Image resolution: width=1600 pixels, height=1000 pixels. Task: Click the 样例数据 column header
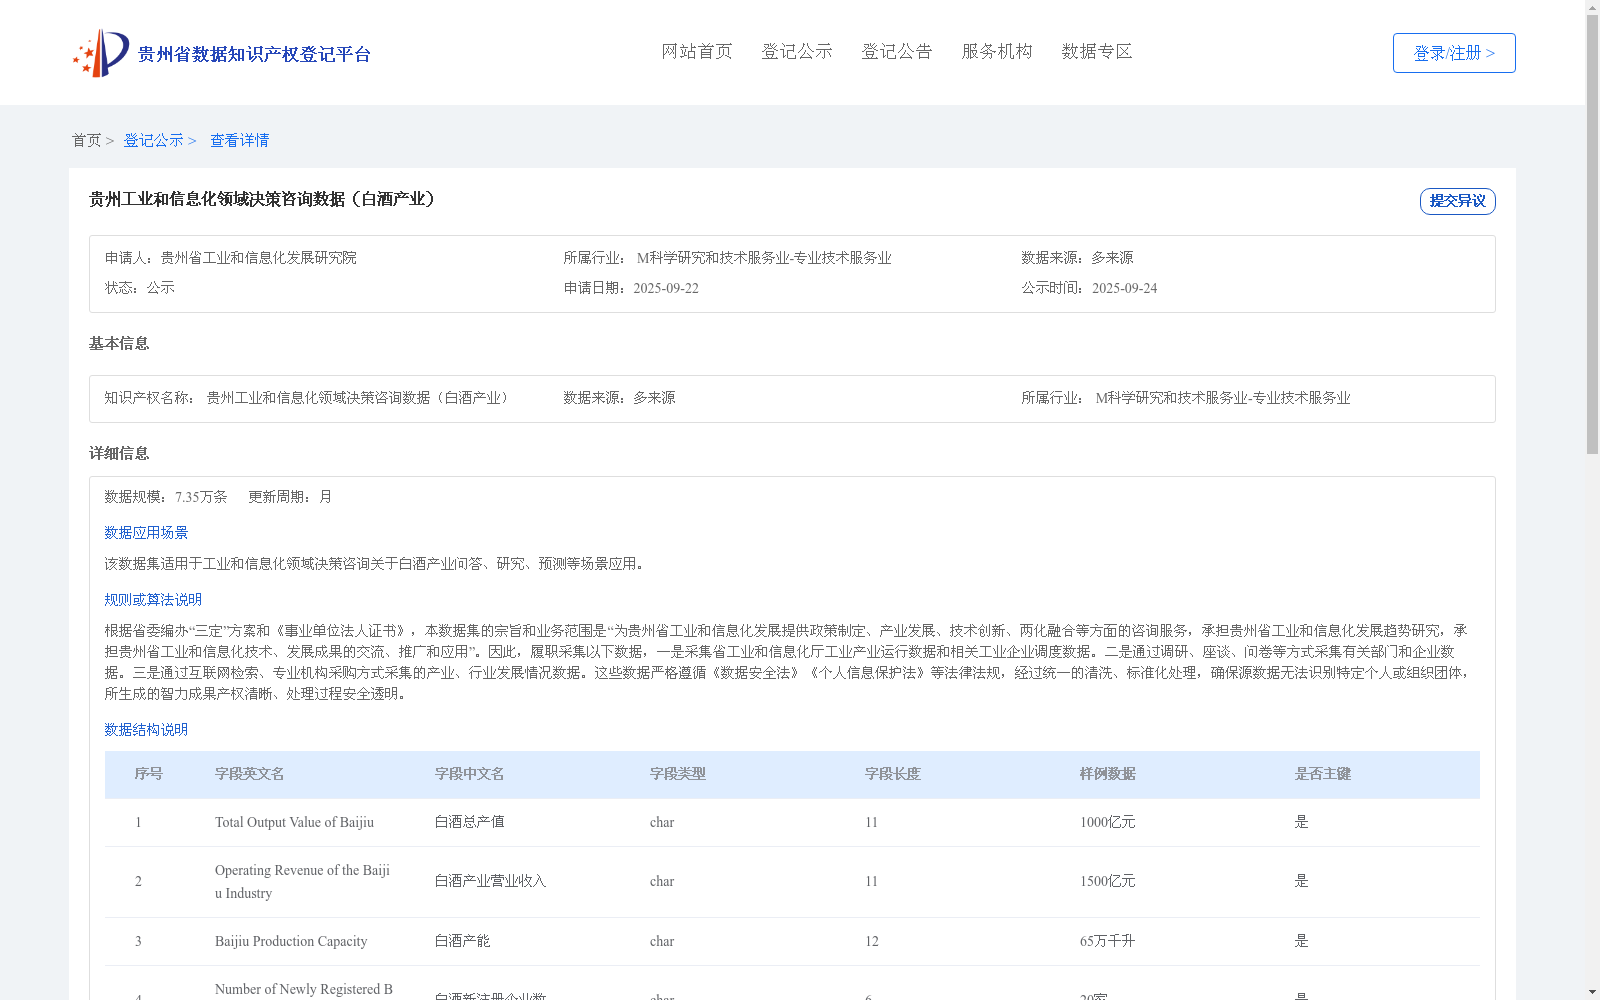[x=1108, y=774]
